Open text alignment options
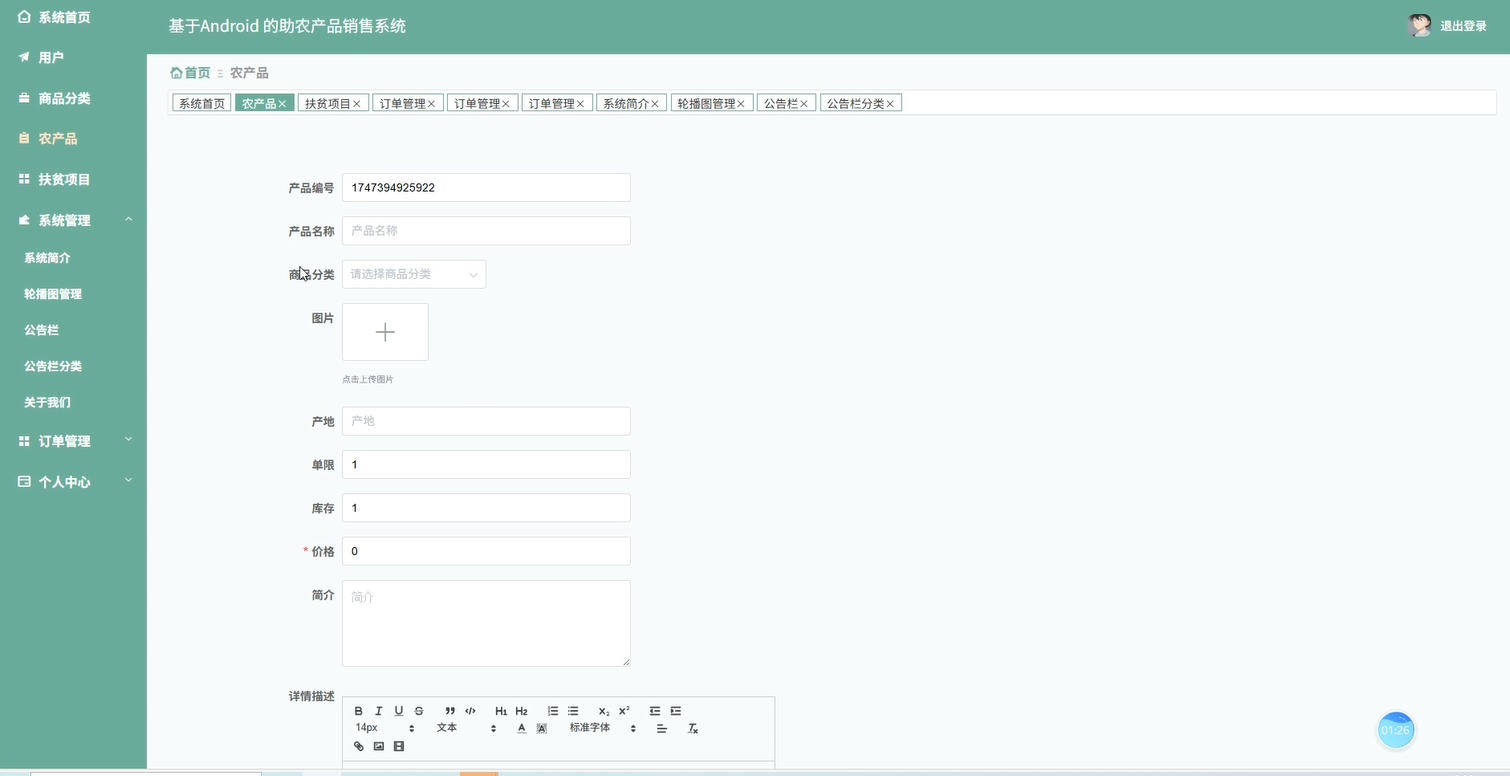This screenshot has height=776, width=1510. click(x=662, y=729)
